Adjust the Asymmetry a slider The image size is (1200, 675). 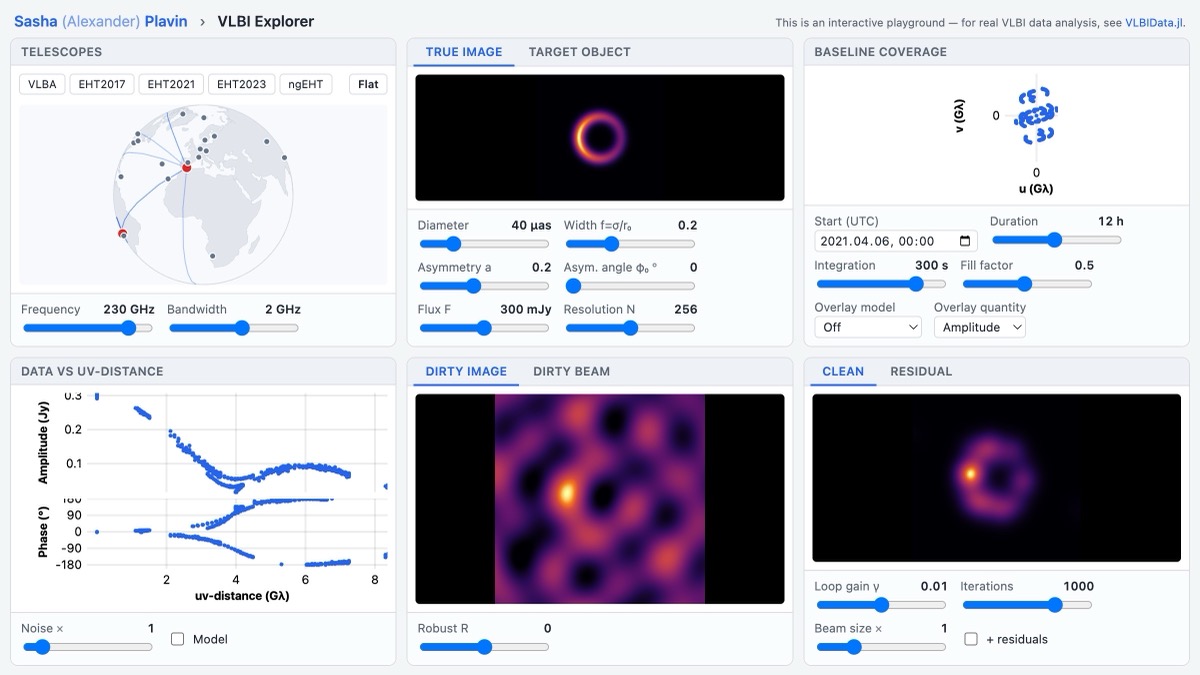(x=483, y=286)
